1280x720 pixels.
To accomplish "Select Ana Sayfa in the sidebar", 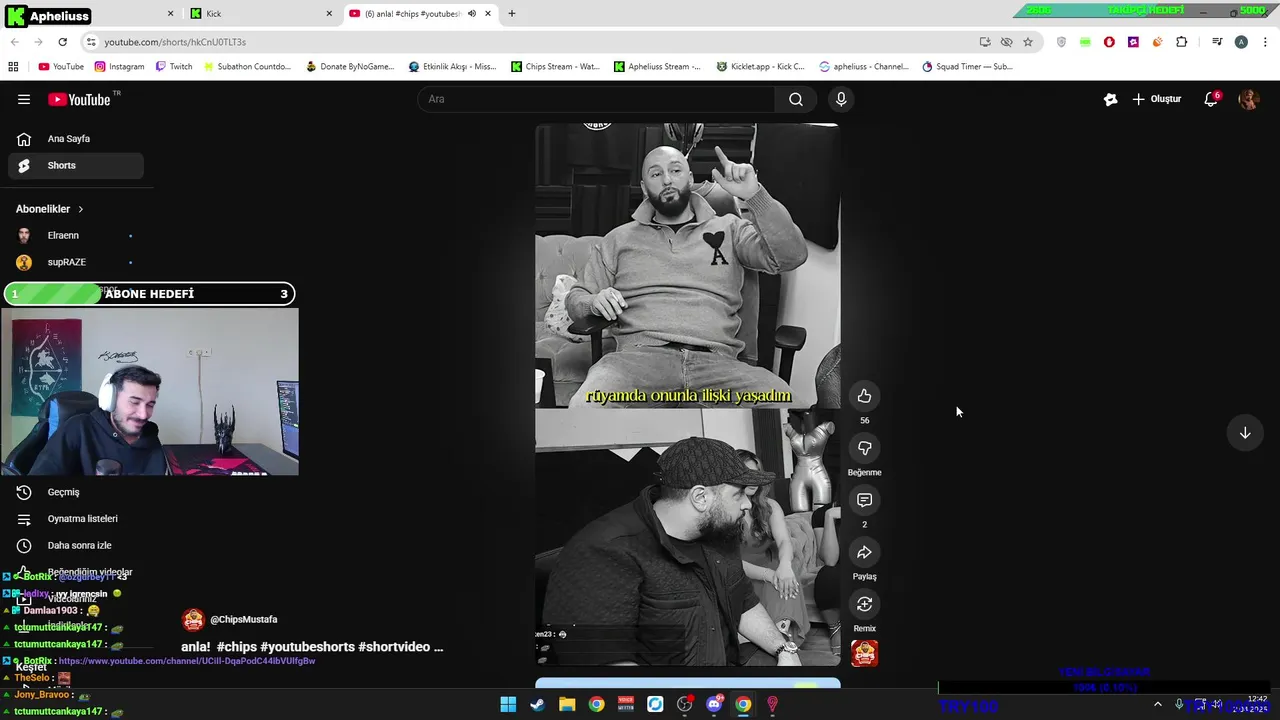I will 76,139.
